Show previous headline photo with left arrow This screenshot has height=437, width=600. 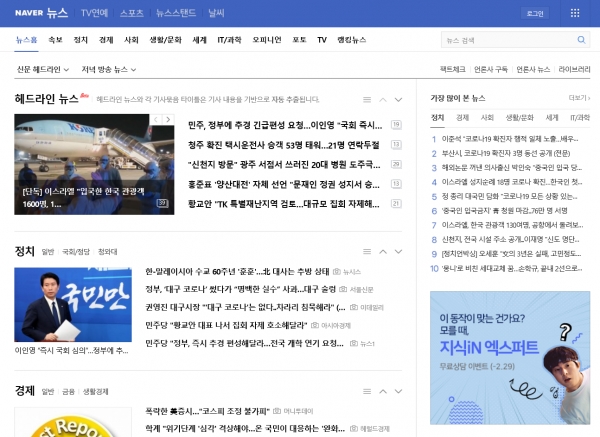(156, 119)
